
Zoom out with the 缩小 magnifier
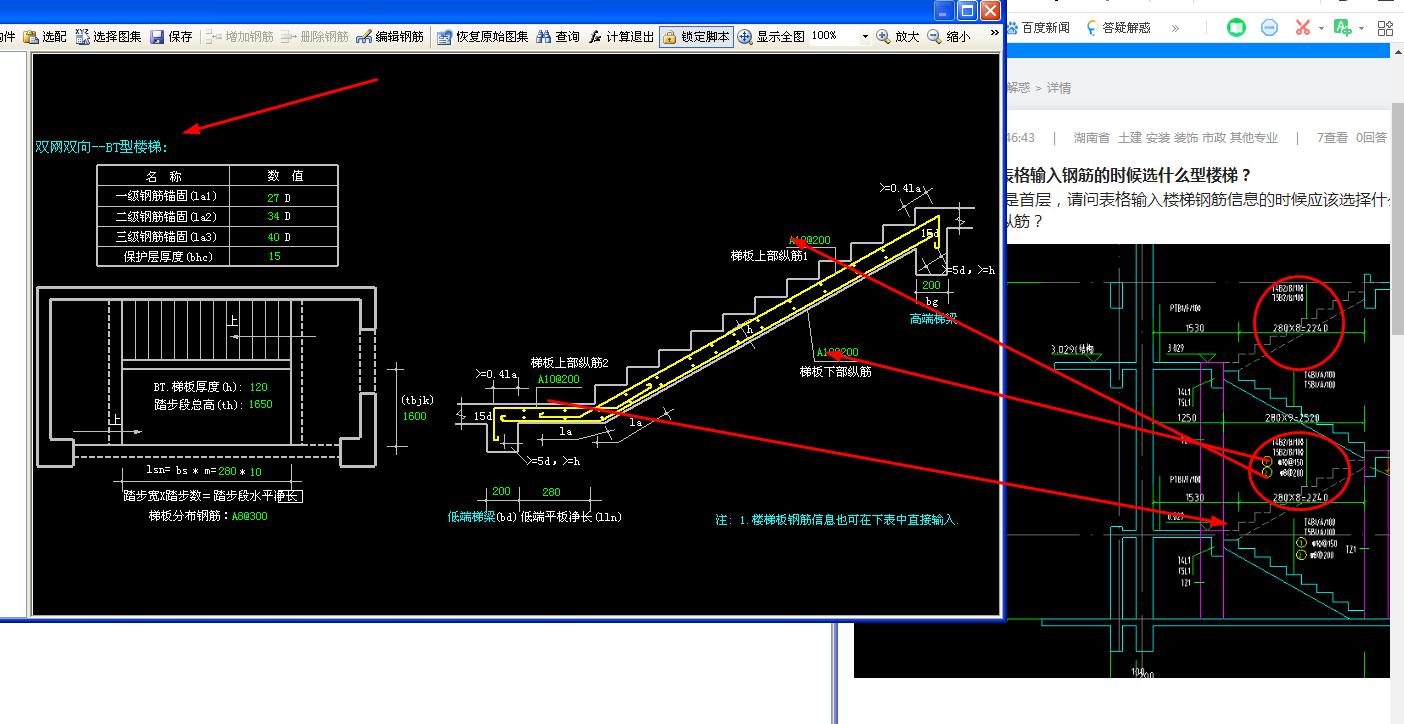tap(949, 36)
